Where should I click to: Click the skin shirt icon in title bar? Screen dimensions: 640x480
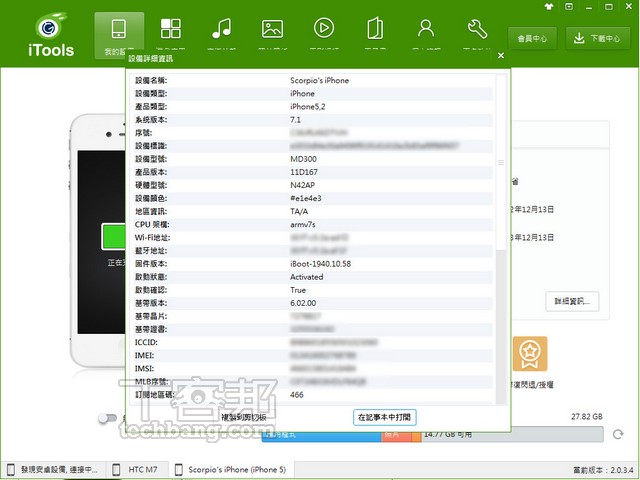[x=549, y=7]
